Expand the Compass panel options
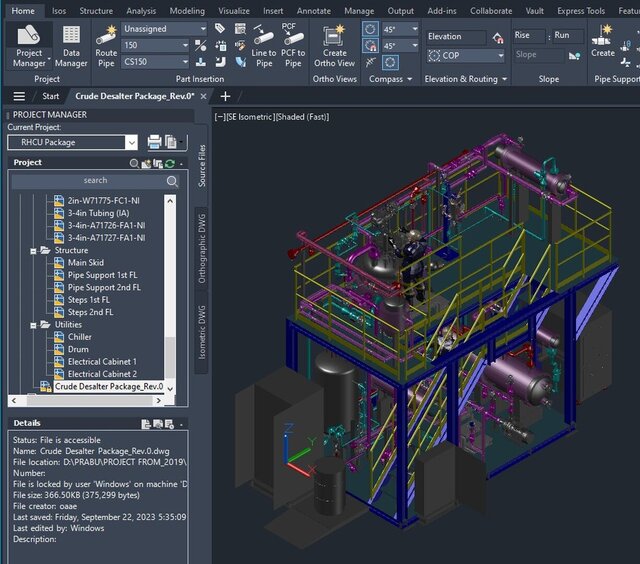 [390, 79]
